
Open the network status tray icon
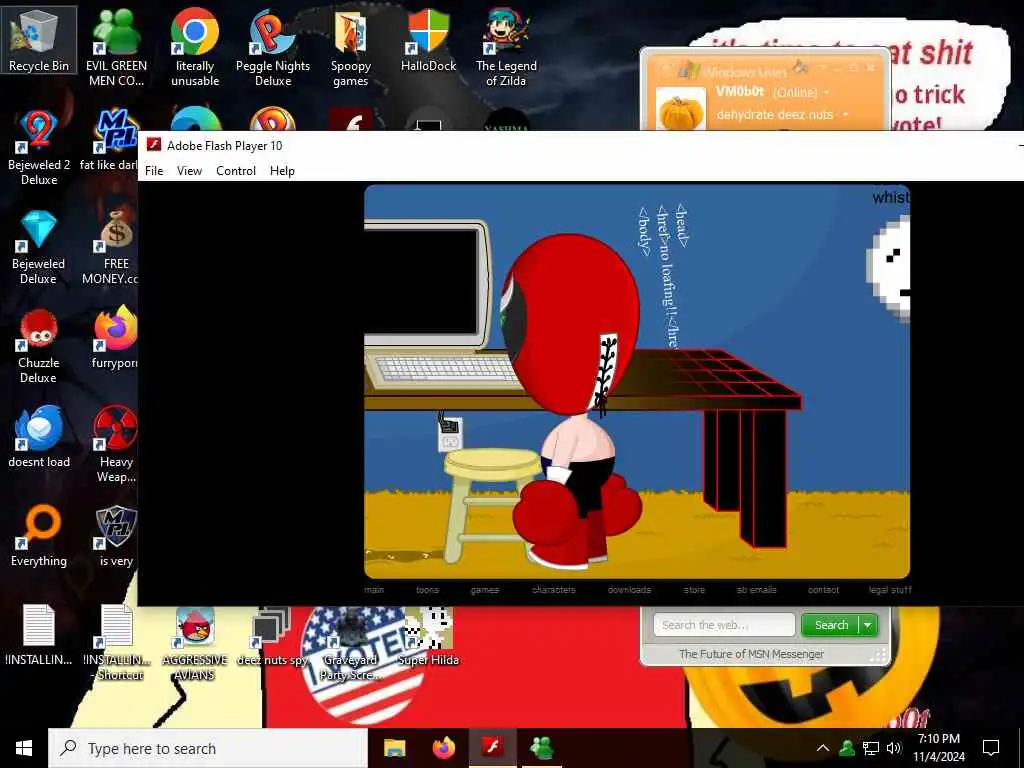[871, 748]
